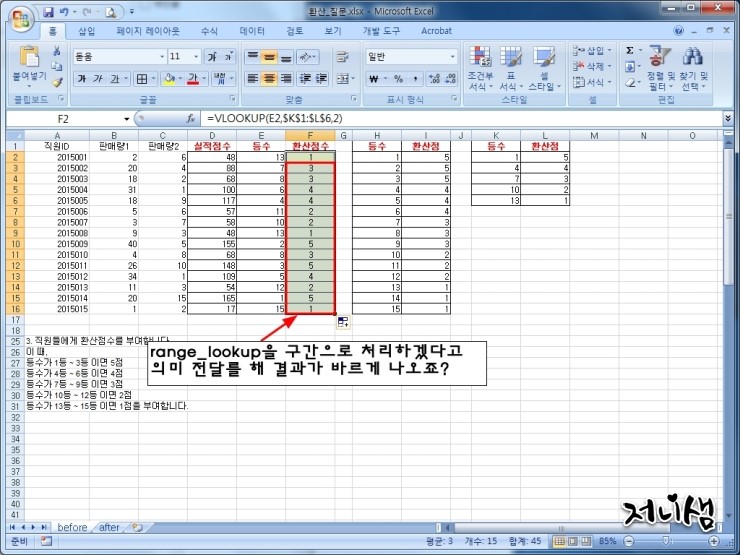Apply percent style
This screenshot has height=555, width=740.
(398, 79)
